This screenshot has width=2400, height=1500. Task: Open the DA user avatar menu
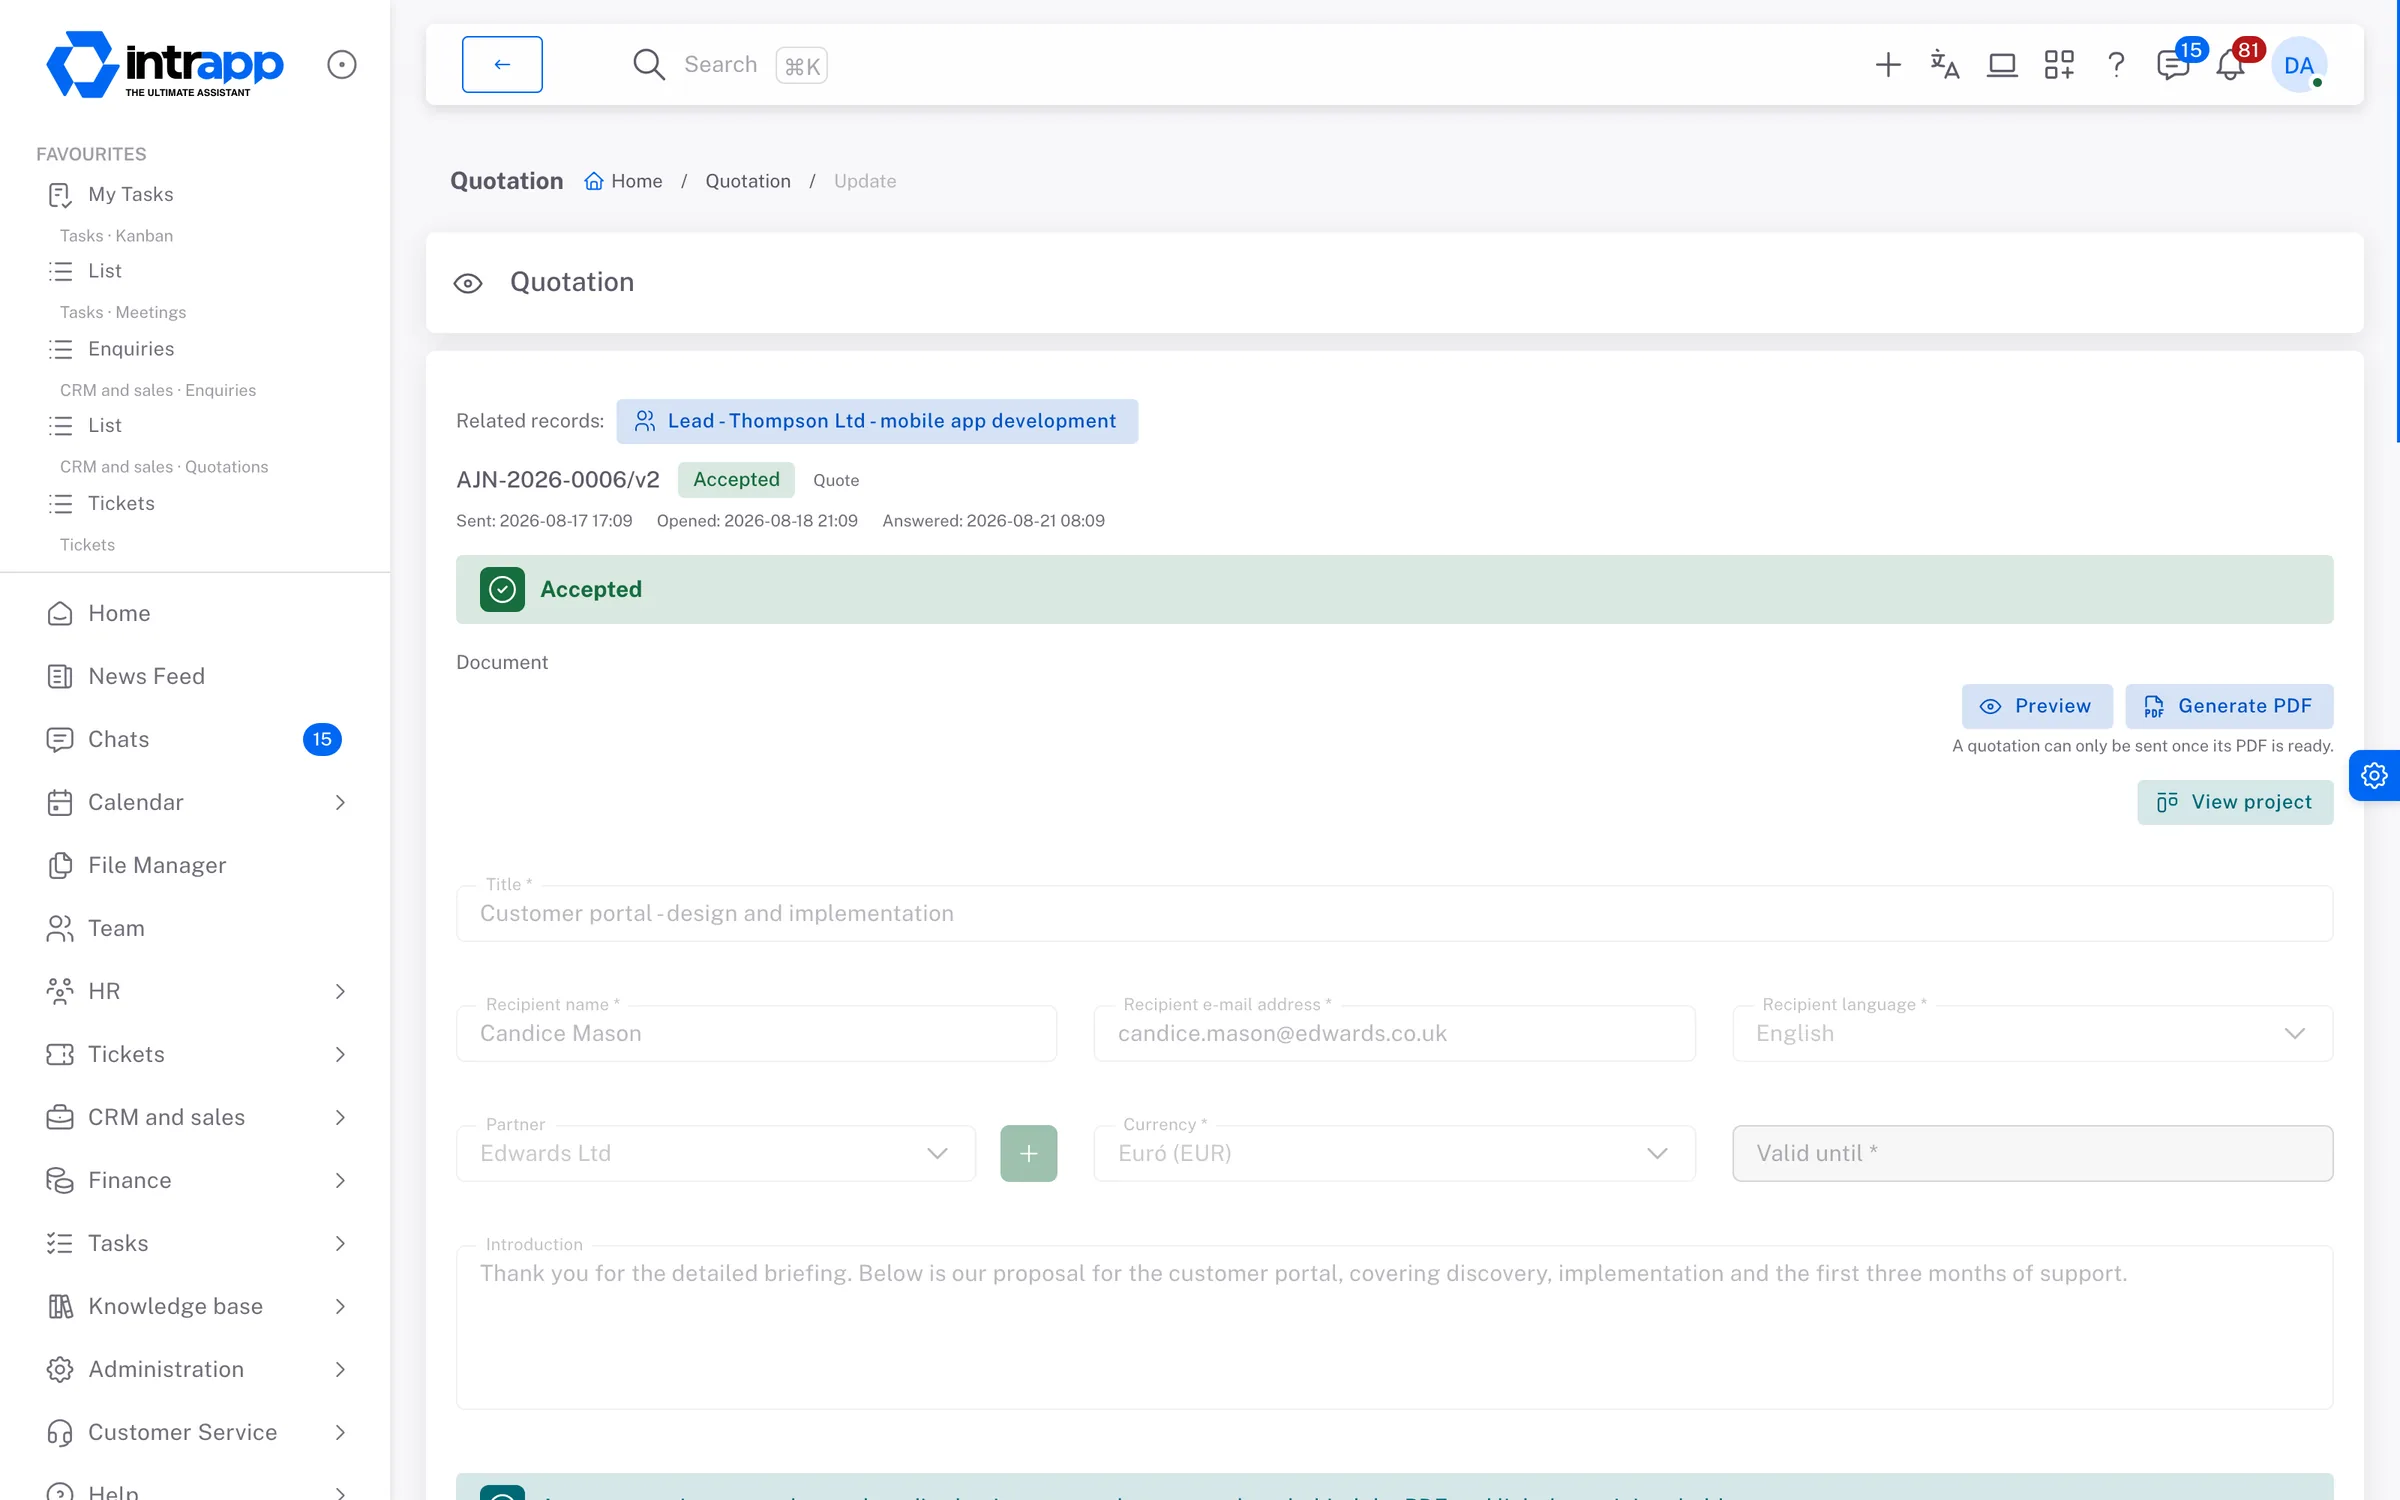2299,65
